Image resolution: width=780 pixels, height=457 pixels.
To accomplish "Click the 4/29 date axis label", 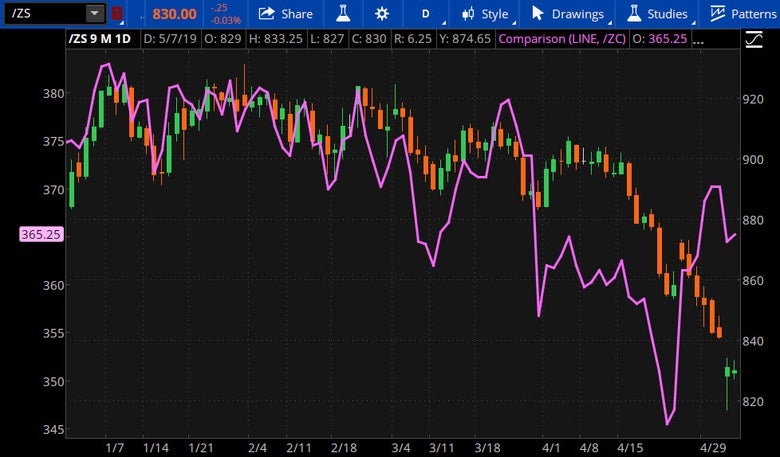I will click(713, 448).
